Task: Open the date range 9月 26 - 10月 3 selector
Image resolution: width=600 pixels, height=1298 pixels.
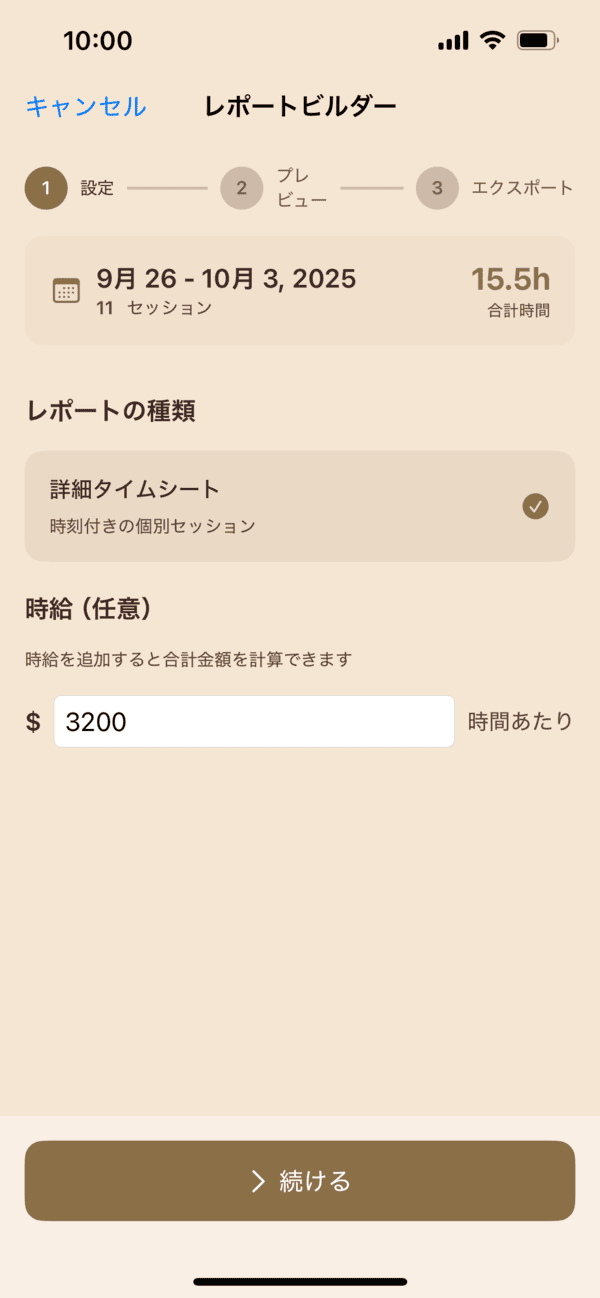Action: click(225, 280)
